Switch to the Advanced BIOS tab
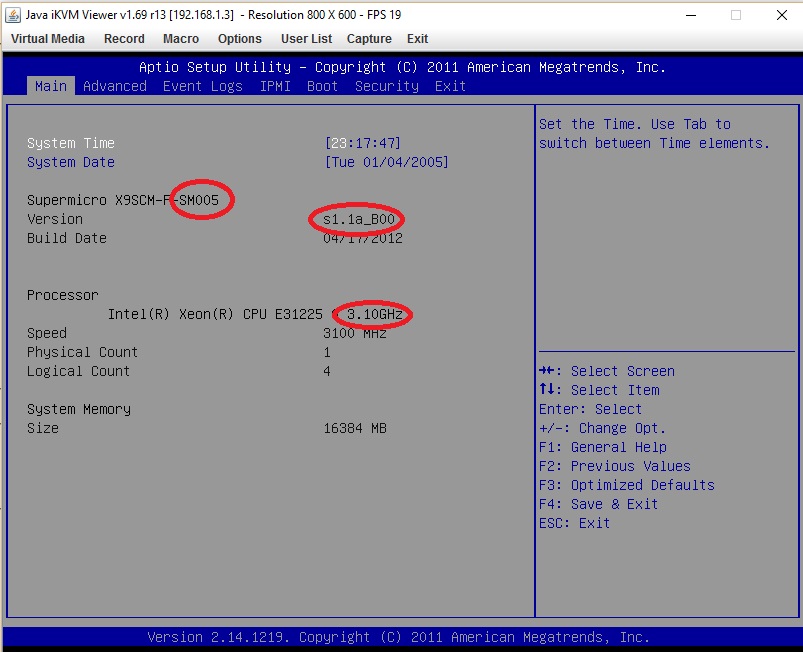 115,86
